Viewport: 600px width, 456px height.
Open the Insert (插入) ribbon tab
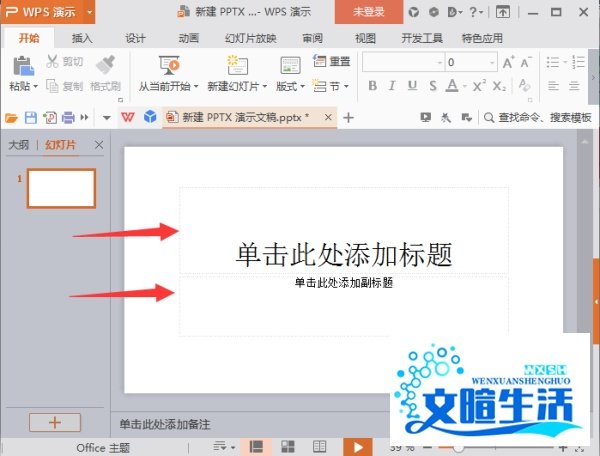[82, 38]
